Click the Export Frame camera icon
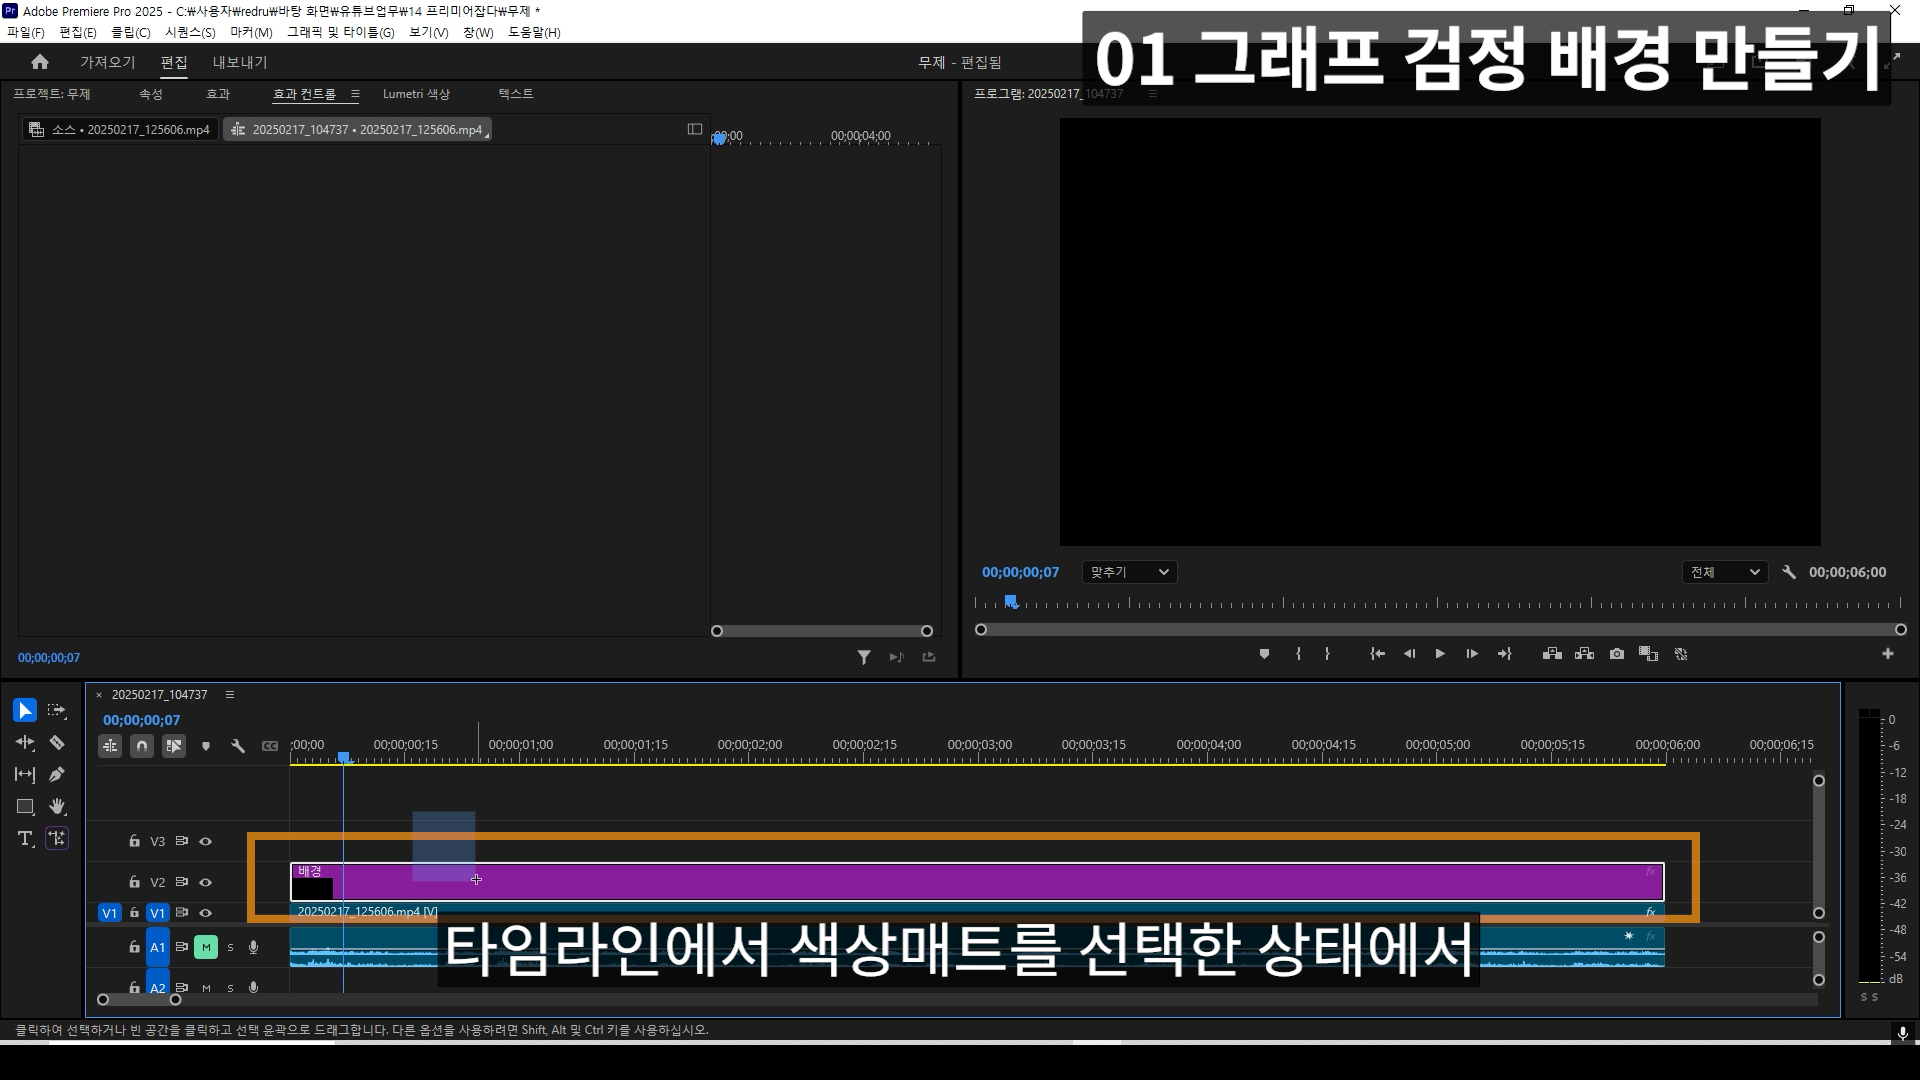This screenshot has height=1080, width=1920. 1617,654
